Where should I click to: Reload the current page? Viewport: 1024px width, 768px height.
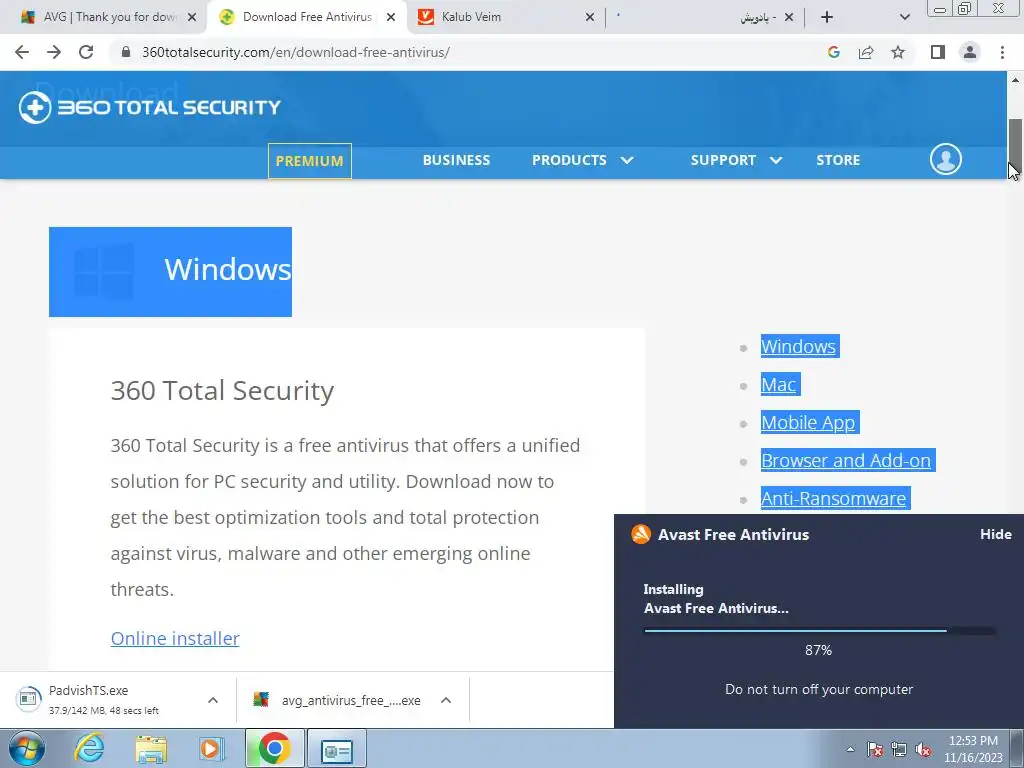pyautogui.click(x=86, y=52)
